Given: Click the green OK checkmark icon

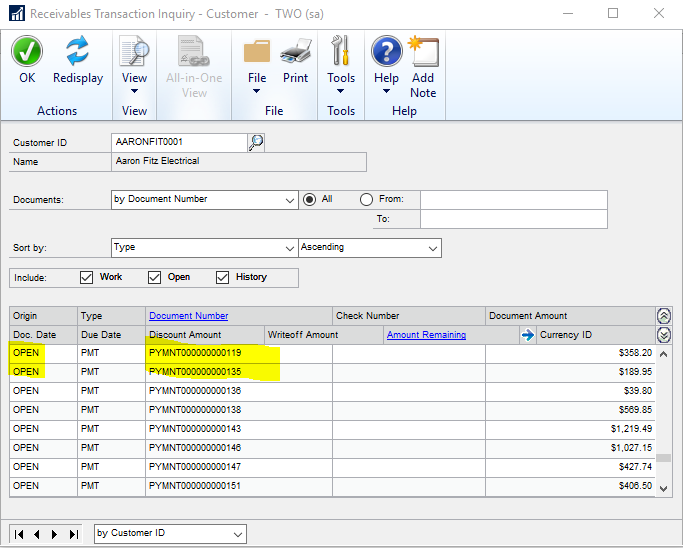Looking at the screenshot, I should [x=27, y=52].
